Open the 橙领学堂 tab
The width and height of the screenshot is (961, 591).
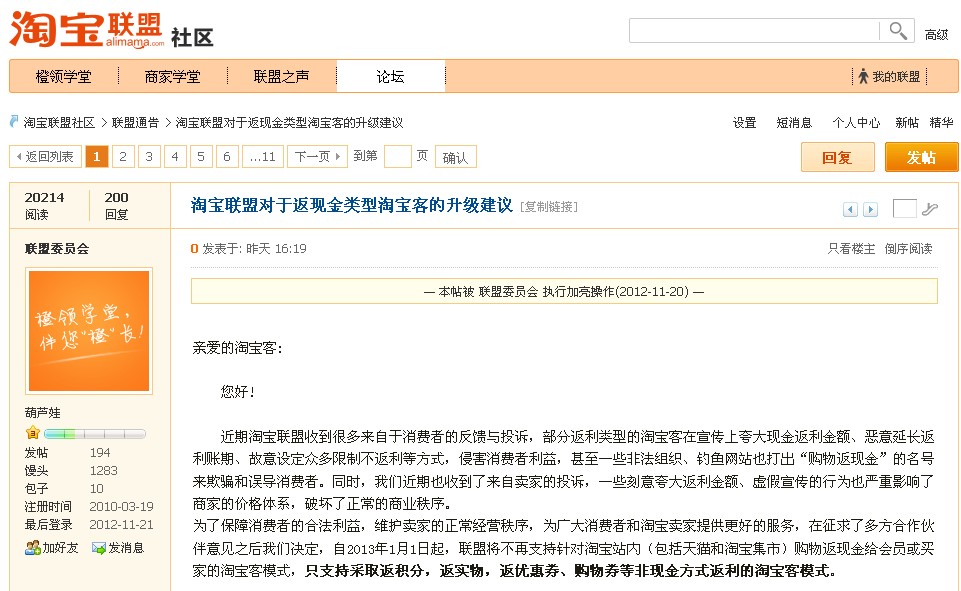coord(64,76)
